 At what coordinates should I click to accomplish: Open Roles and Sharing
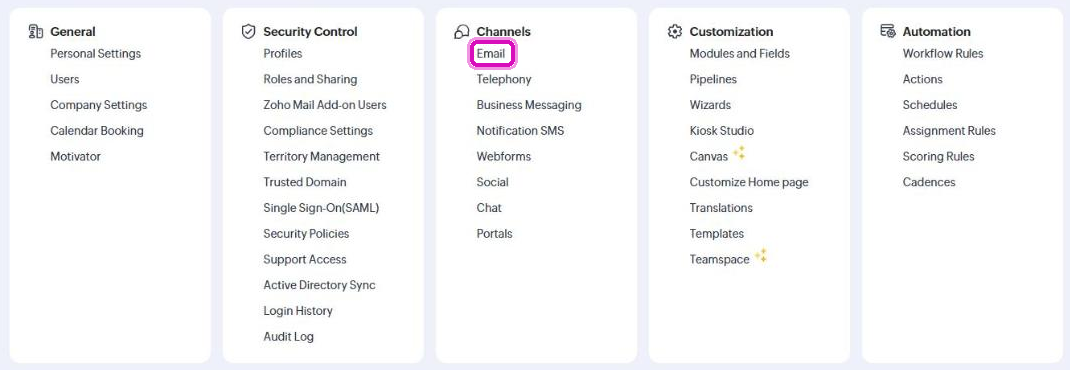pos(310,79)
